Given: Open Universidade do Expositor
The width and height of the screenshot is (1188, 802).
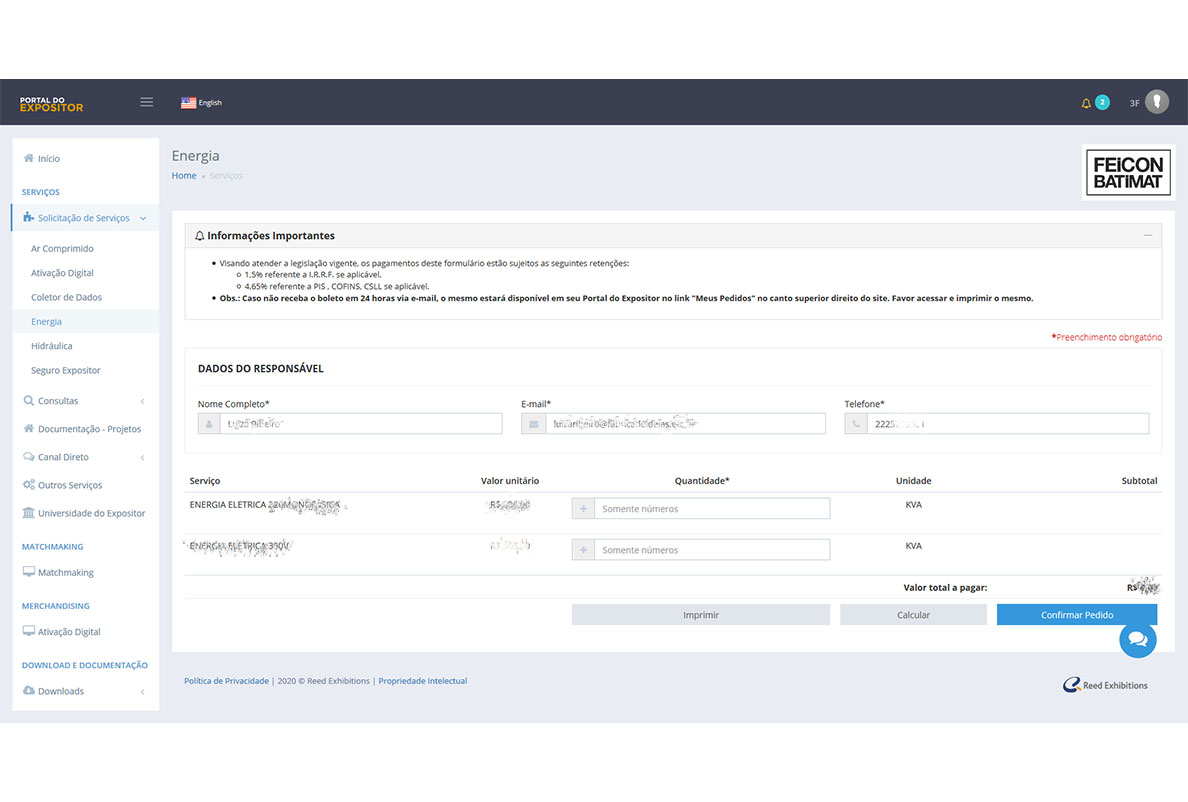Looking at the screenshot, I should tap(91, 513).
